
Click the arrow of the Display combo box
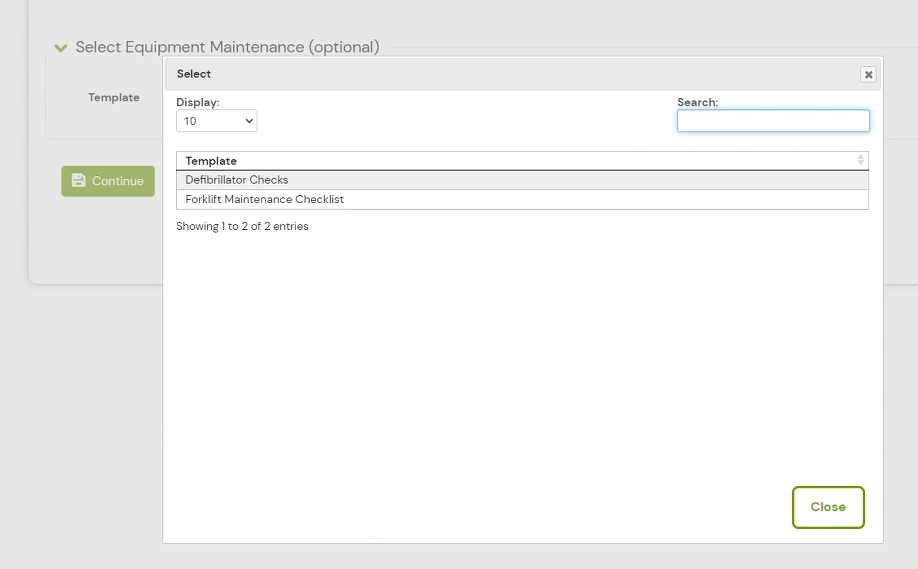[x=248, y=121]
